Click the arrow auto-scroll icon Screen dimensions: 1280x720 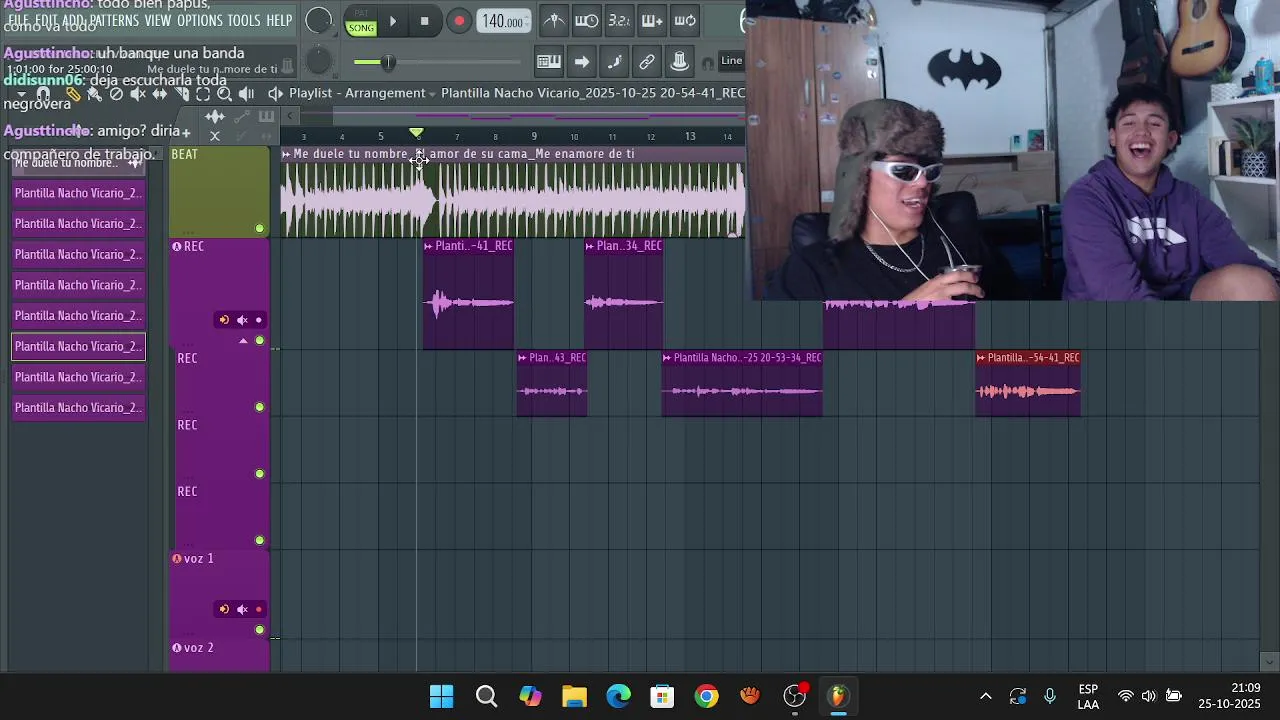582,61
